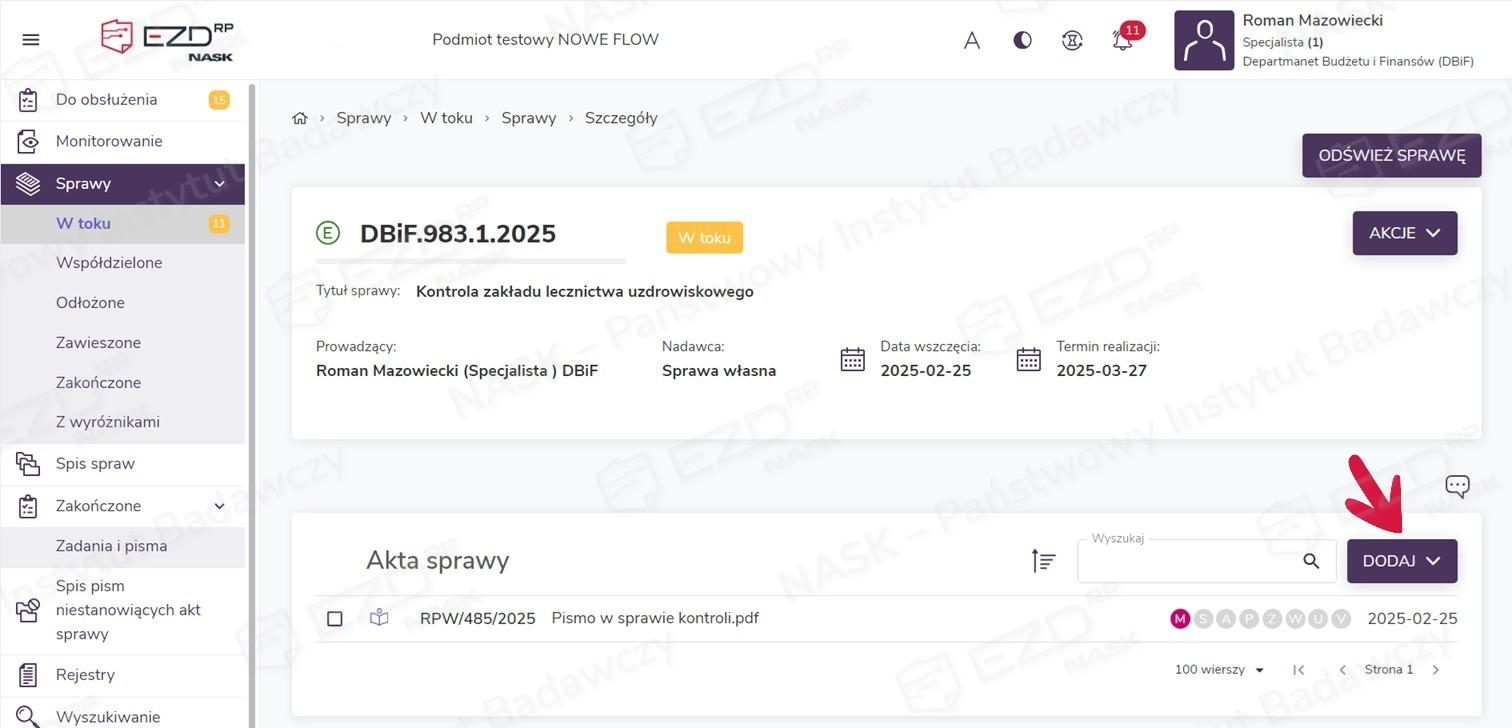Click the sort order icon in Akta sprawy

[x=1043, y=562]
